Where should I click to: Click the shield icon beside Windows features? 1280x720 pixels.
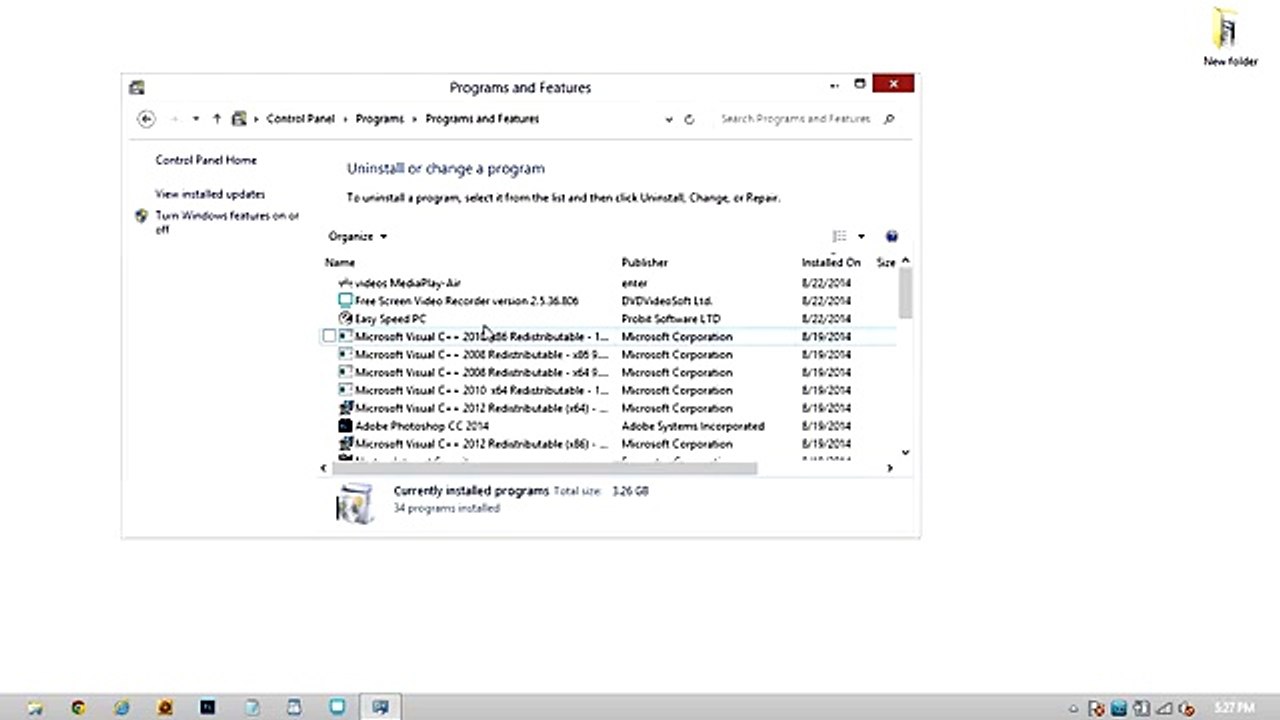141,216
